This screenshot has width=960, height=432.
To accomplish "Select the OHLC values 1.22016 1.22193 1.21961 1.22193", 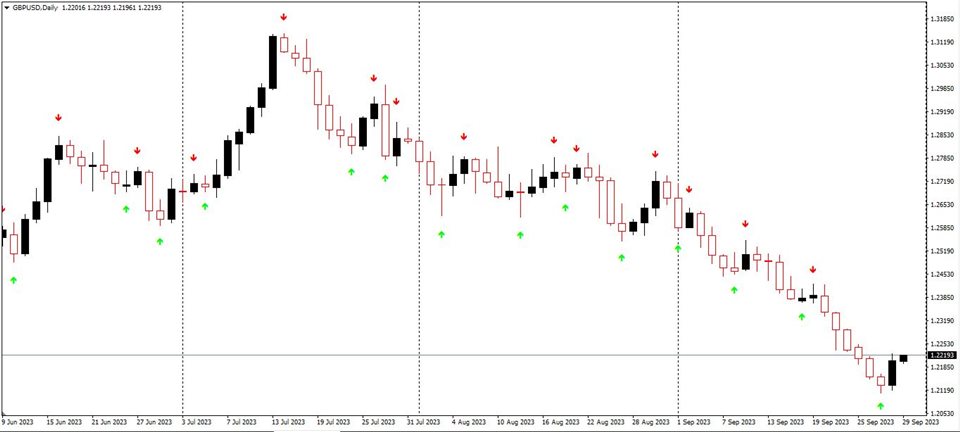I will (x=111, y=8).
